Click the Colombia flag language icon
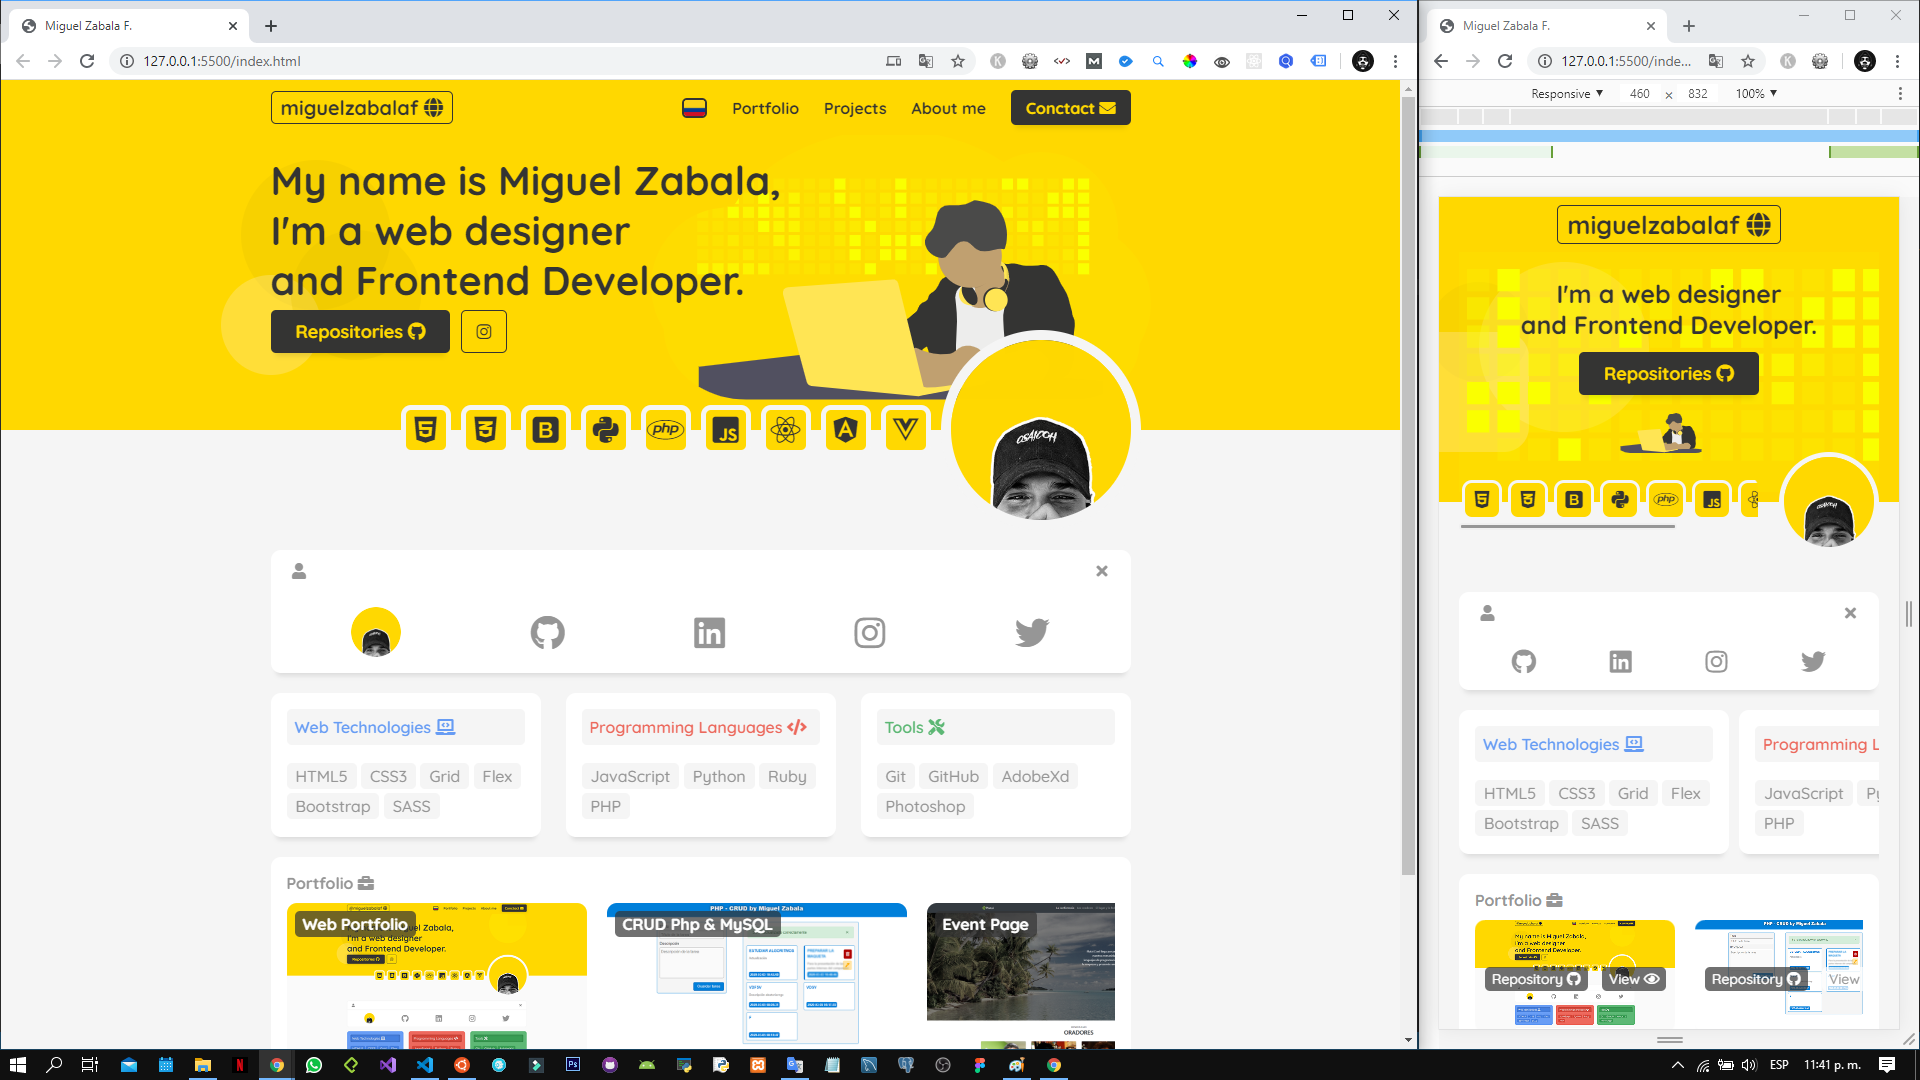 pos(694,108)
